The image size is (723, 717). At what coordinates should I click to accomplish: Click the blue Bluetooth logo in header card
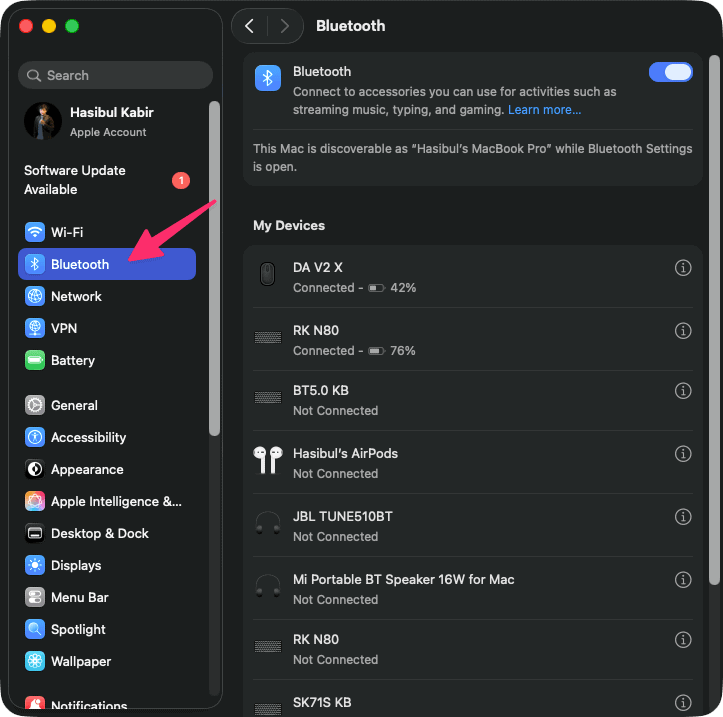click(x=267, y=78)
